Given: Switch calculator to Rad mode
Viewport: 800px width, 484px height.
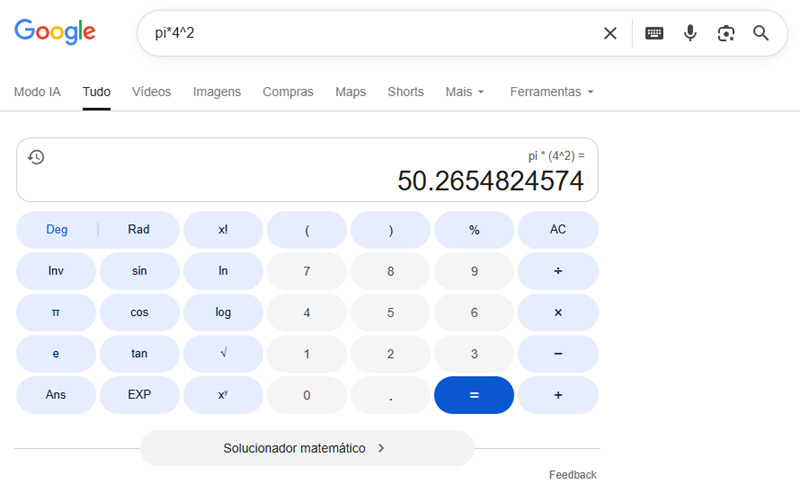Looking at the screenshot, I should (139, 230).
